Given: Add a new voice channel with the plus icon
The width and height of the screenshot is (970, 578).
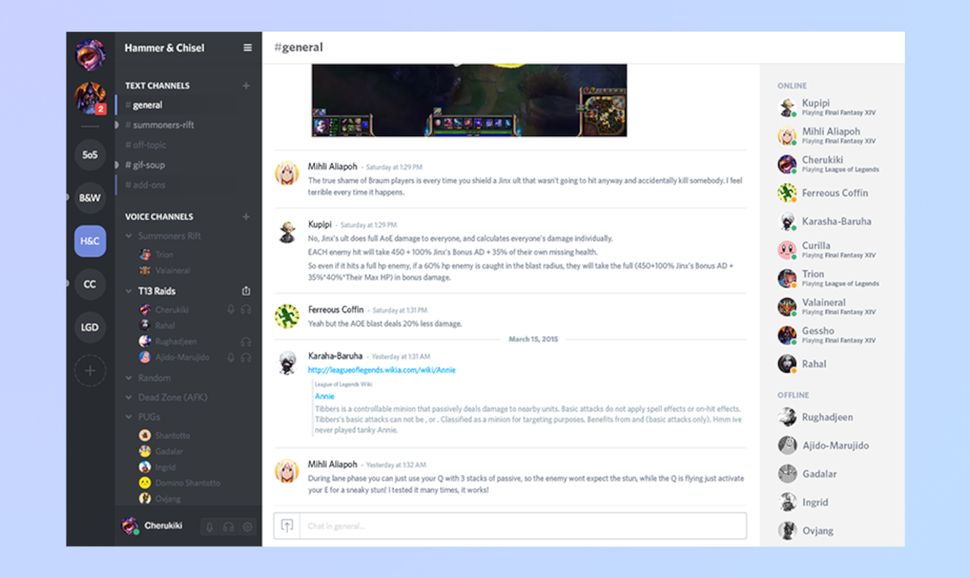Looking at the screenshot, I should pos(247,216).
